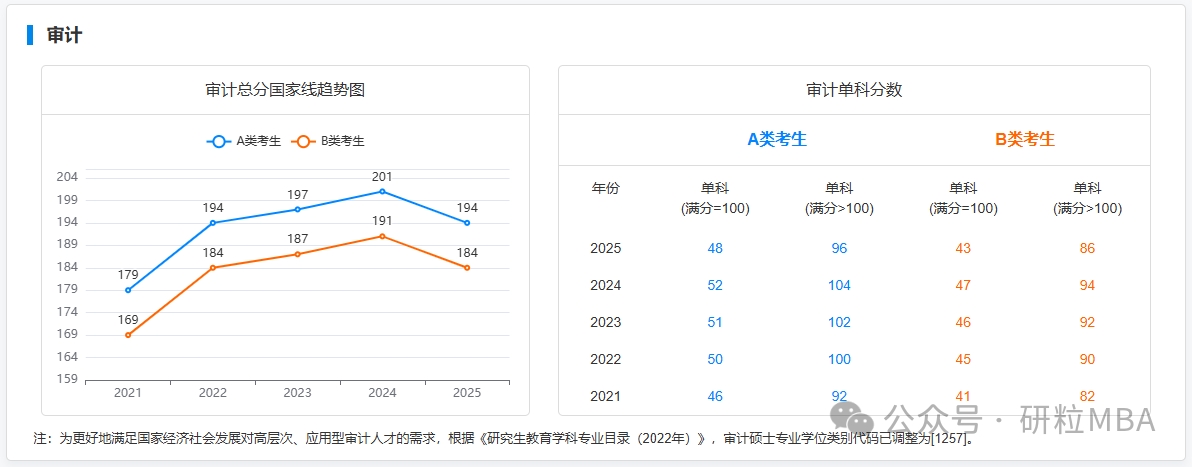This screenshot has height=467, width=1192.
Task: Click year 2024 in the table's 年份 column
Action: click(x=605, y=286)
